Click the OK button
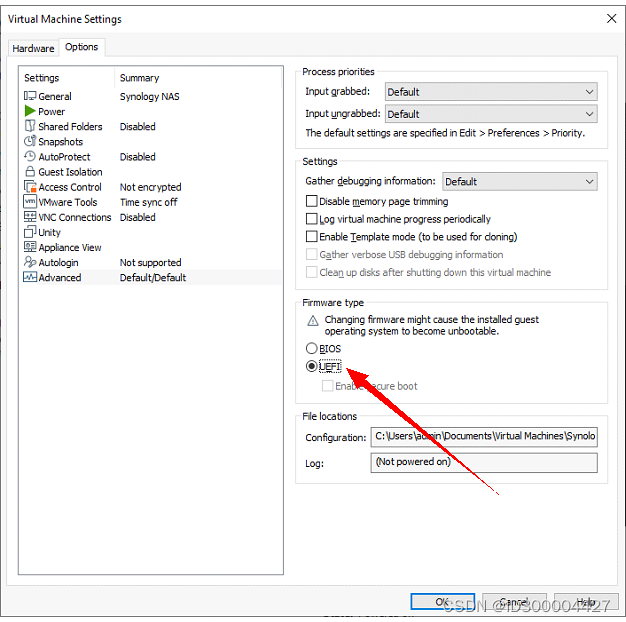 pyautogui.click(x=442, y=601)
